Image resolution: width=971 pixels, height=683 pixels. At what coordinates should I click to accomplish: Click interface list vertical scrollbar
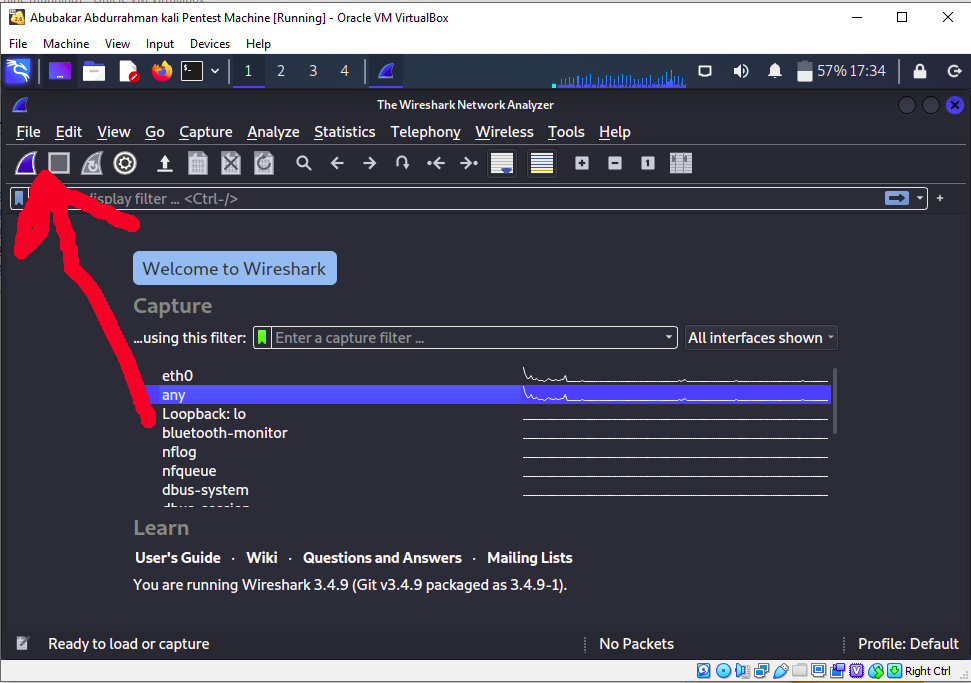835,401
